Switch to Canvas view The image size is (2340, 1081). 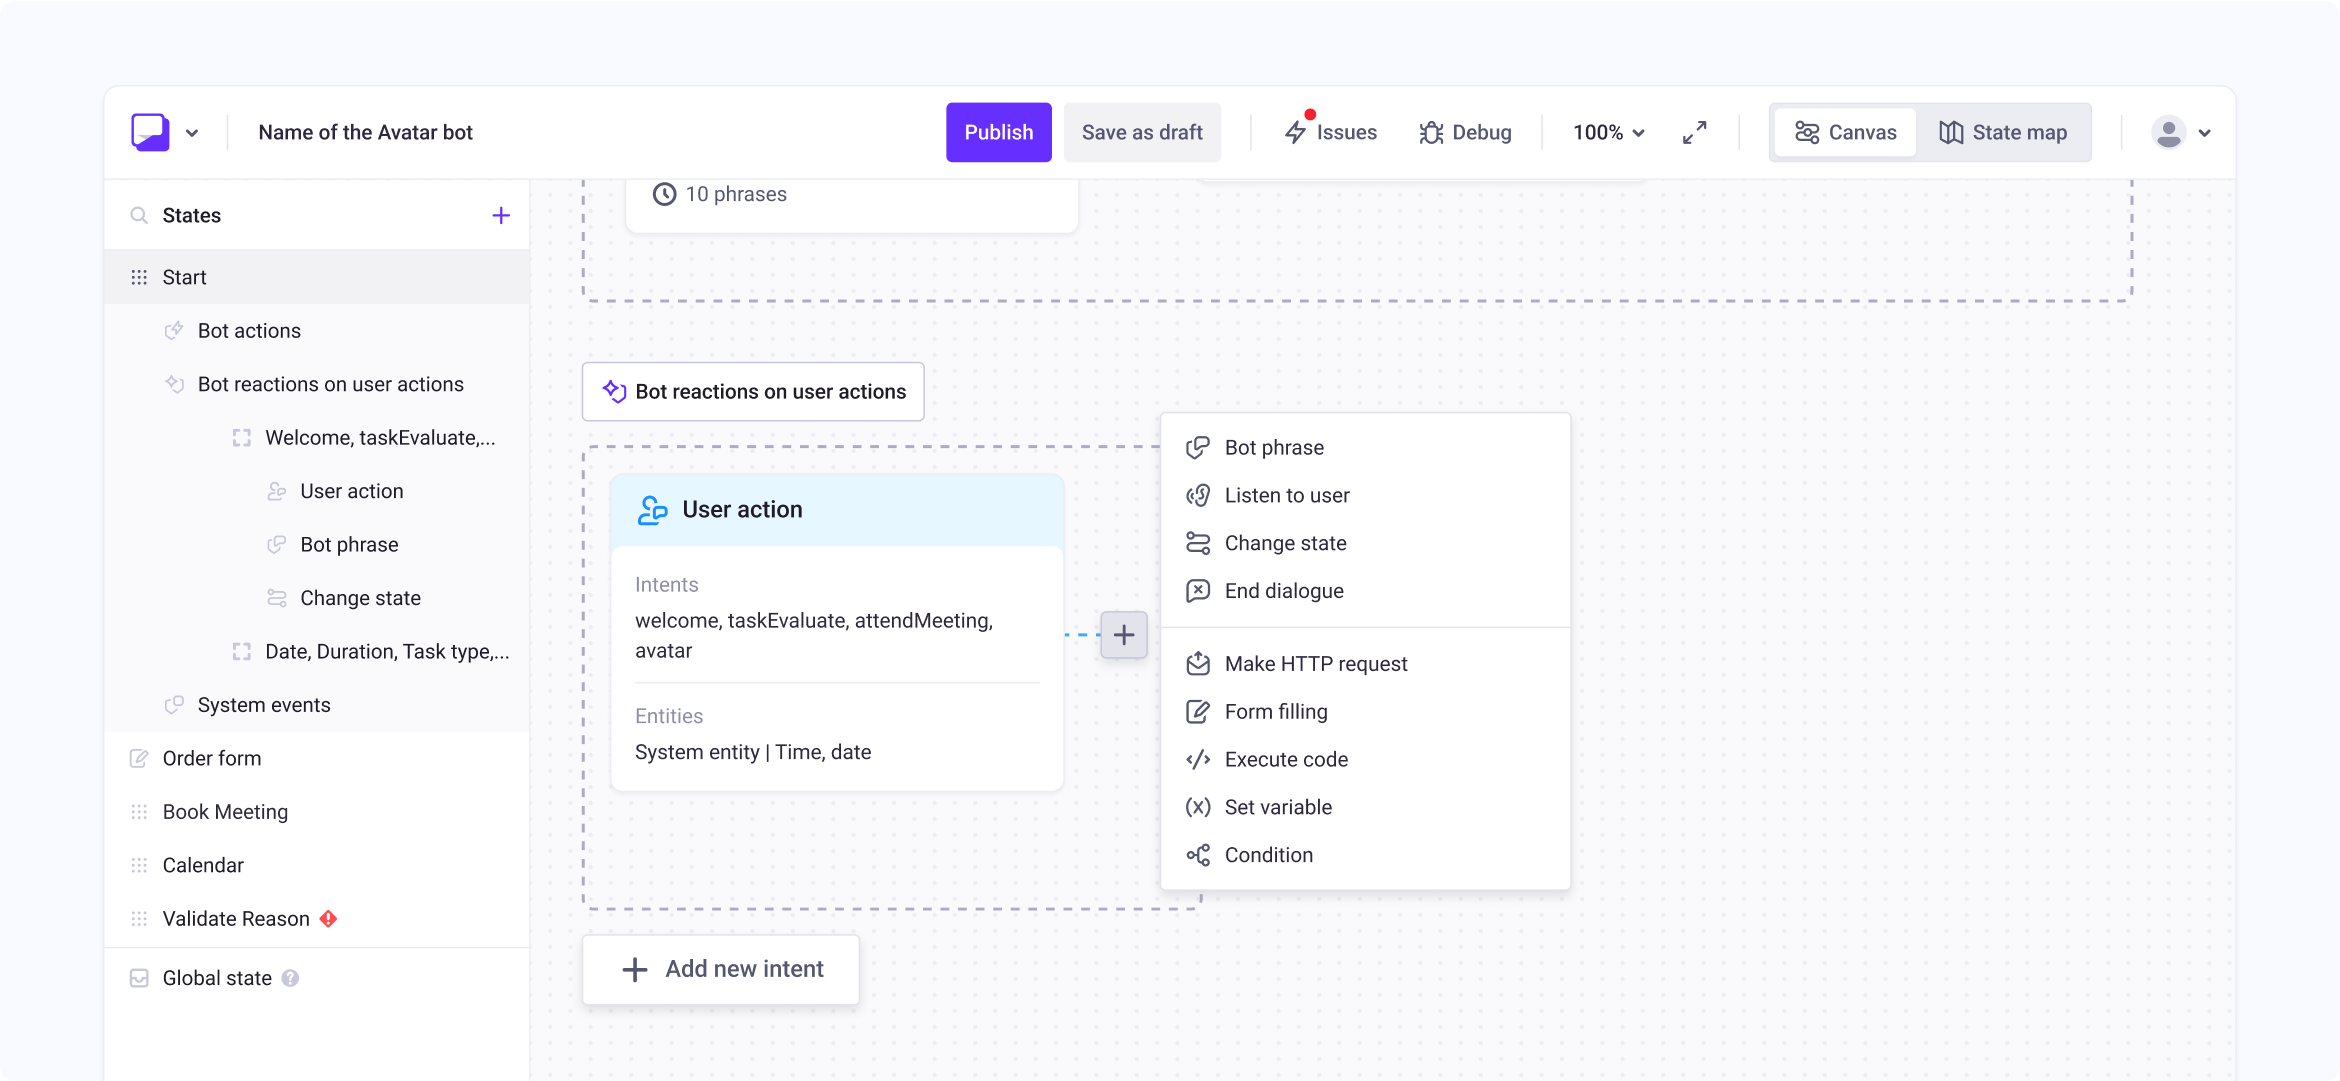[x=1845, y=132]
